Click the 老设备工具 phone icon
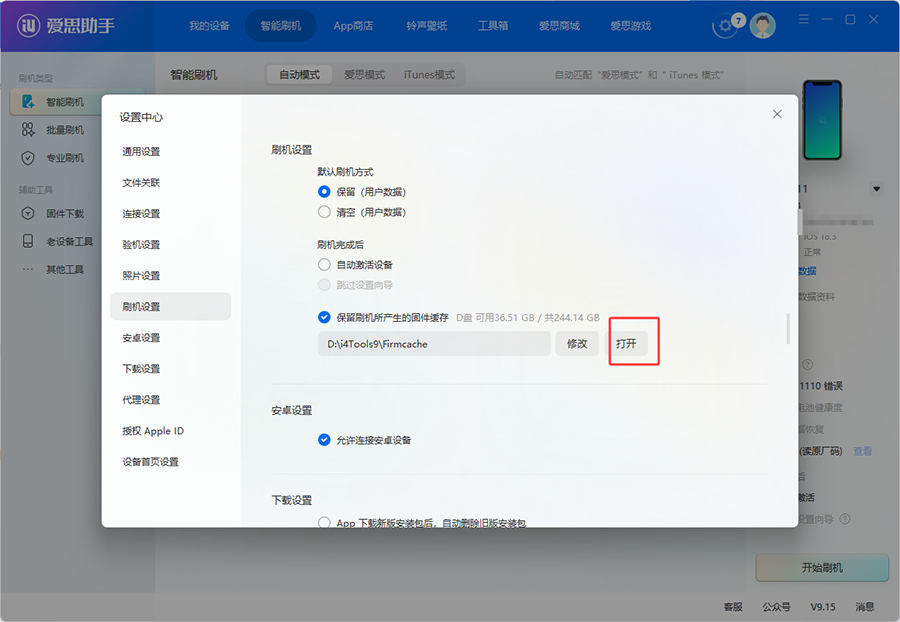This screenshot has width=900, height=622. 28,241
